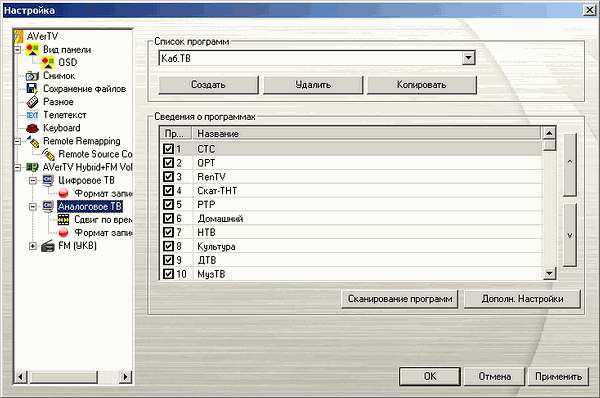The image size is (600, 398).
Task: Uncheck channel 5 РТР checkbox
Action: point(168,204)
